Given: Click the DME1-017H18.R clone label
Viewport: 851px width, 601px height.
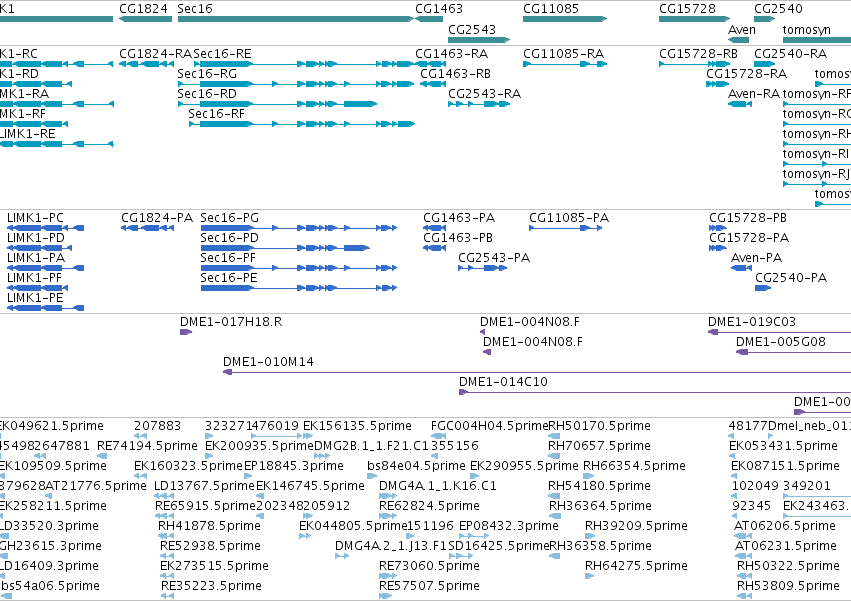Looking at the screenshot, I should pos(231,322).
